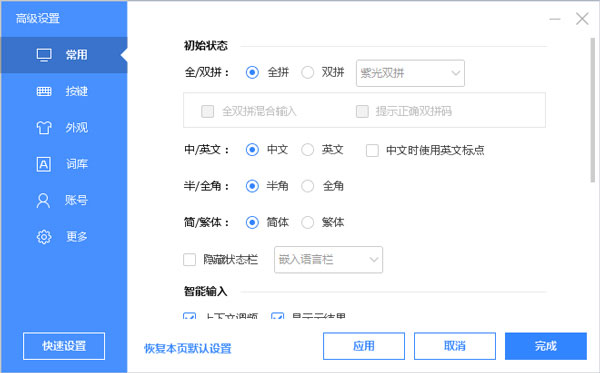The height and width of the screenshot is (373, 600).
Task: Choose 英文 as initial language
Action: click(x=308, y=150)
